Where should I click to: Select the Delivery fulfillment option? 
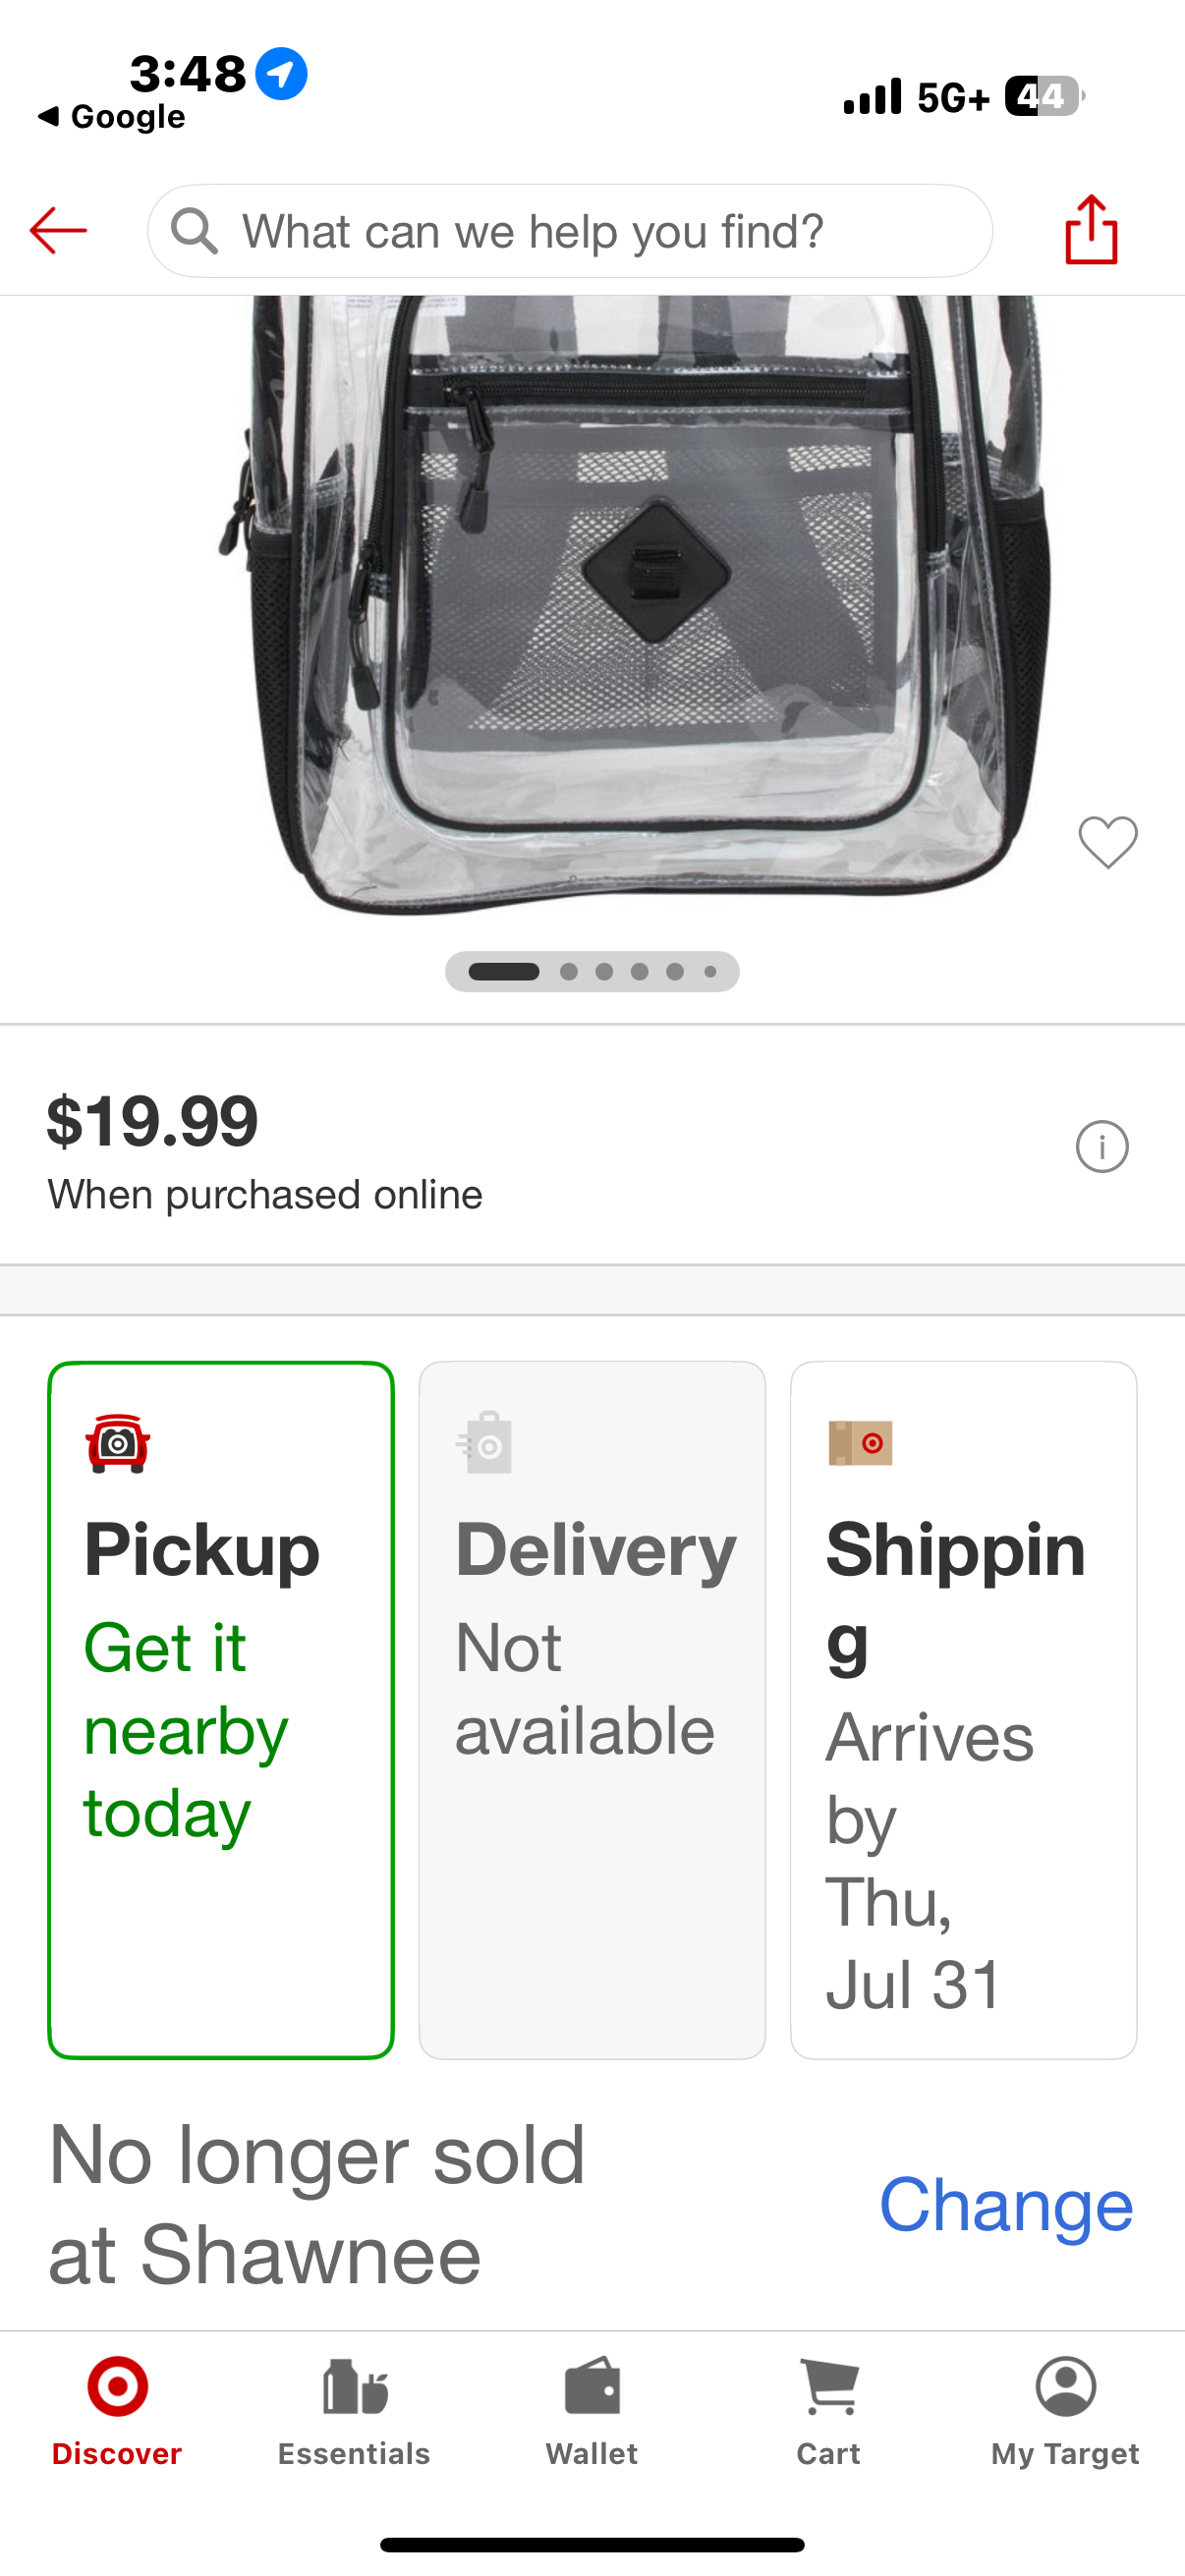pyautogui.click(x=592, y=1710)
